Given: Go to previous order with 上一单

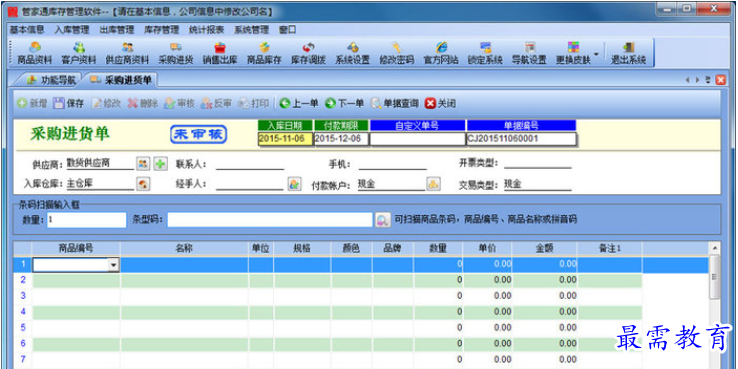Looking at the screenshot, I should coord(299,104).
